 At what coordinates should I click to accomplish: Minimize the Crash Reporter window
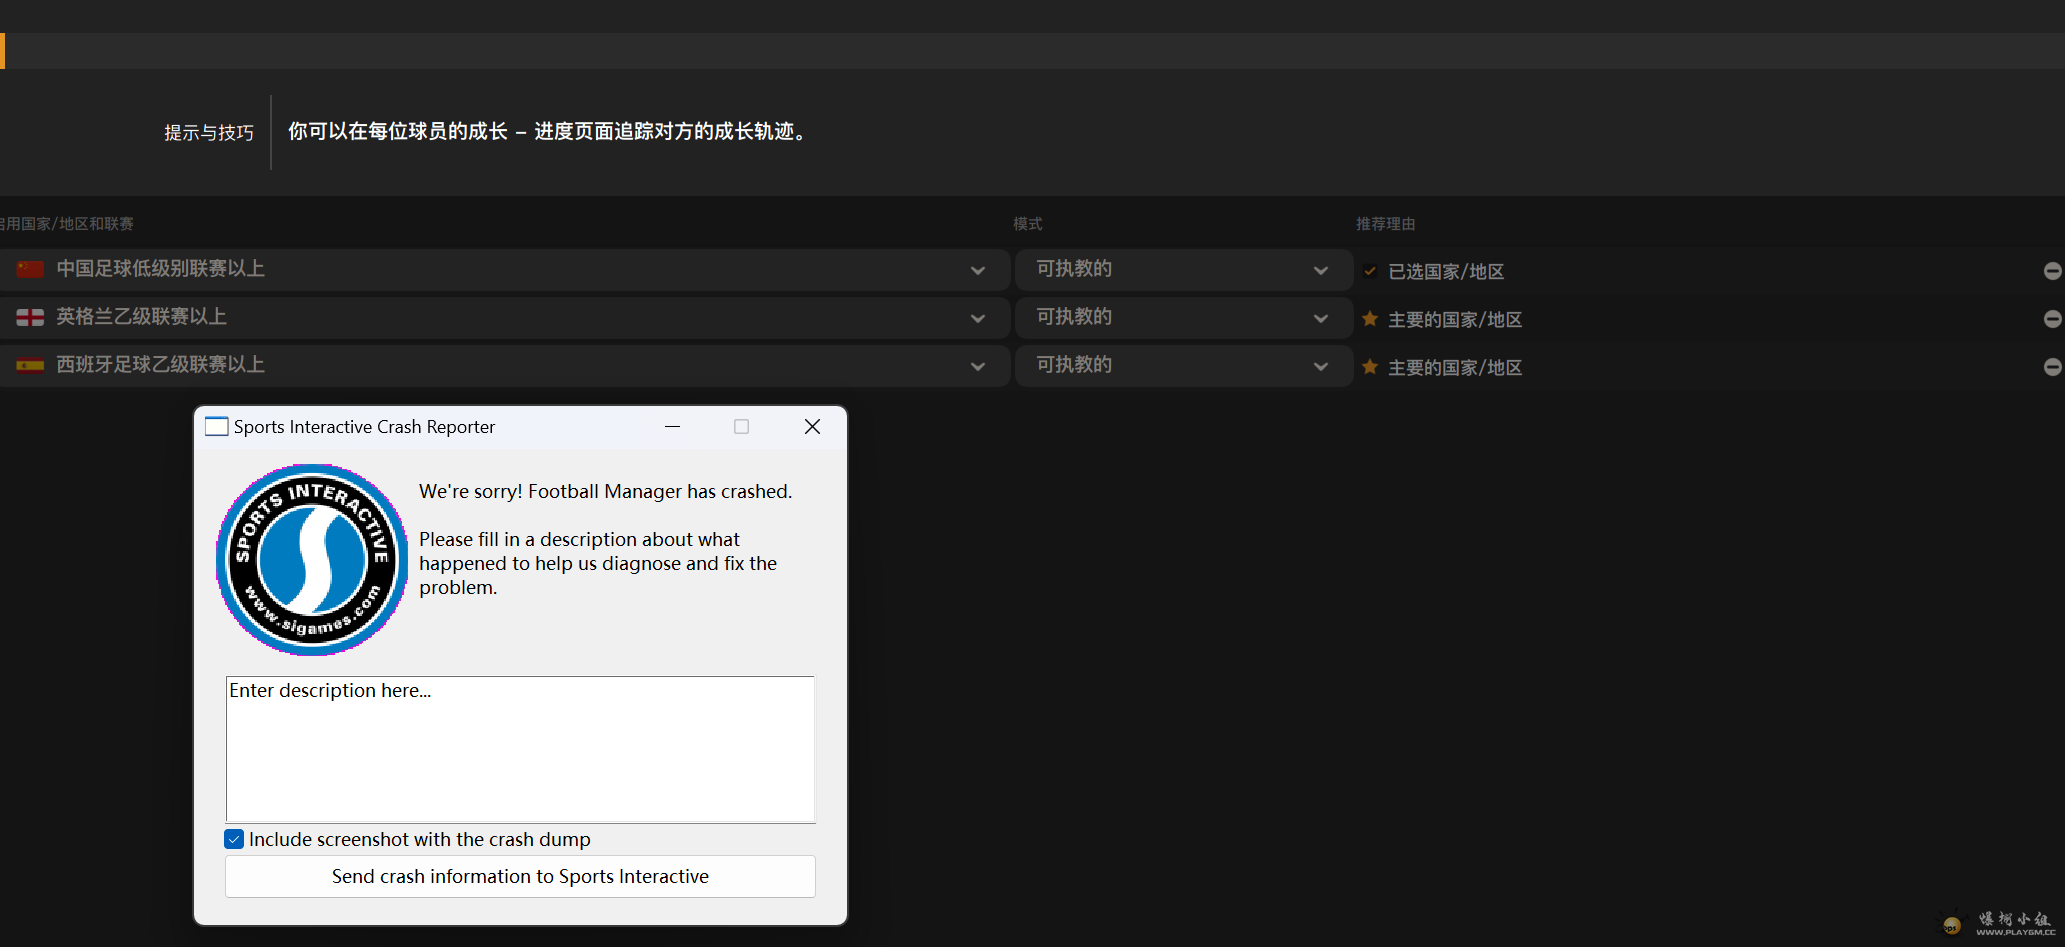[673, 427]
